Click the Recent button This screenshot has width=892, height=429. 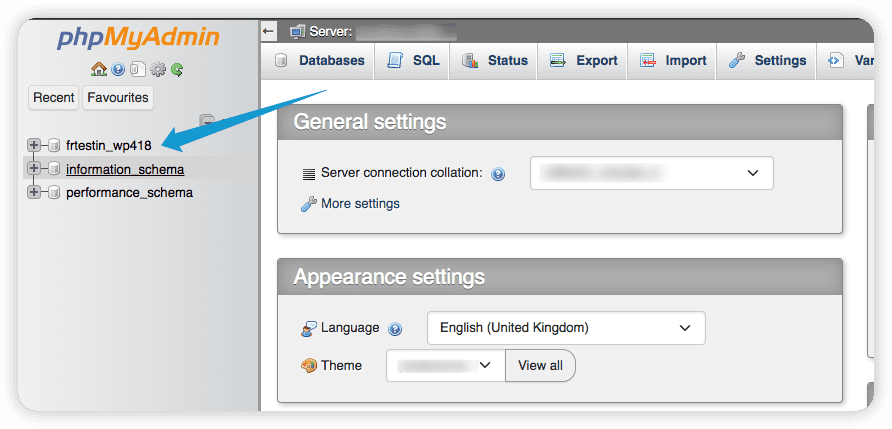point(54,97)
